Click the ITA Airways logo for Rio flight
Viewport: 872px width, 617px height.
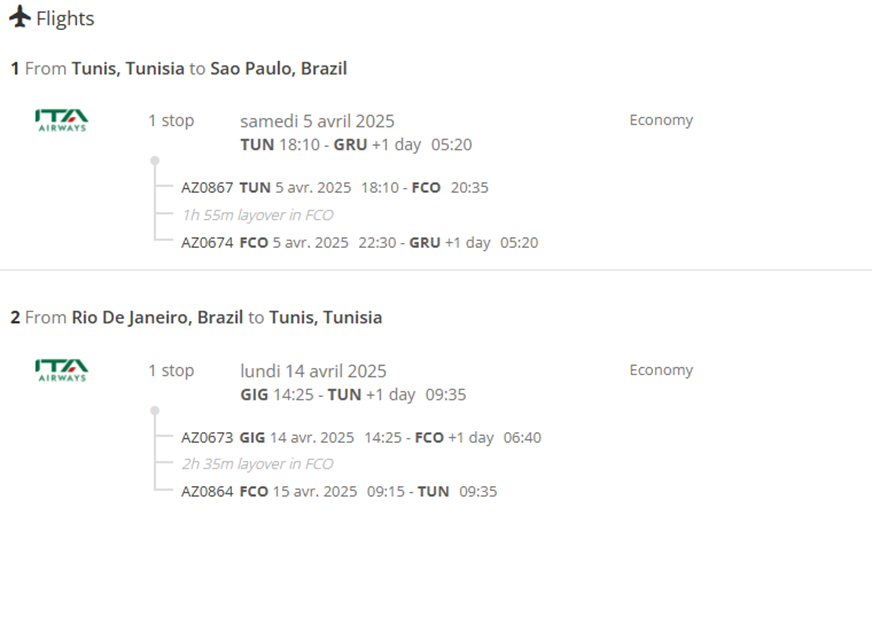tap(61, 371)
